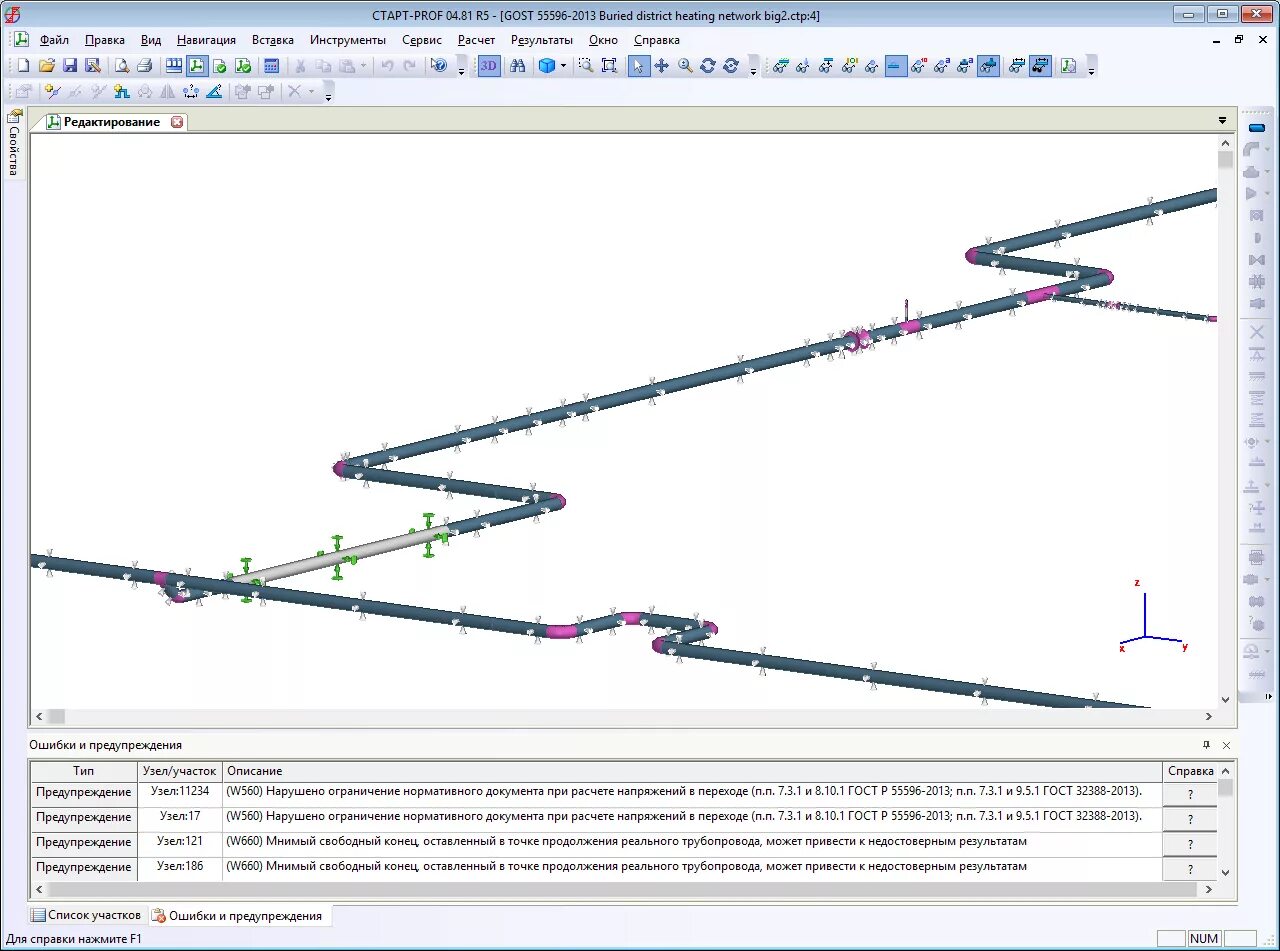Toggle the highlighted horizontal line display filter

point(896,66)
